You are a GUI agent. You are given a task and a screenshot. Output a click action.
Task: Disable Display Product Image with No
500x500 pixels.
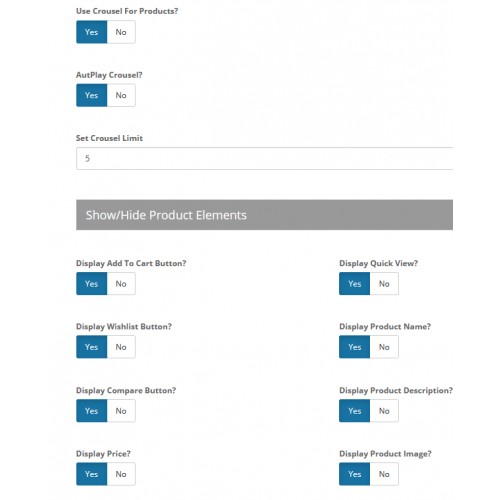(x=384, y=474)
